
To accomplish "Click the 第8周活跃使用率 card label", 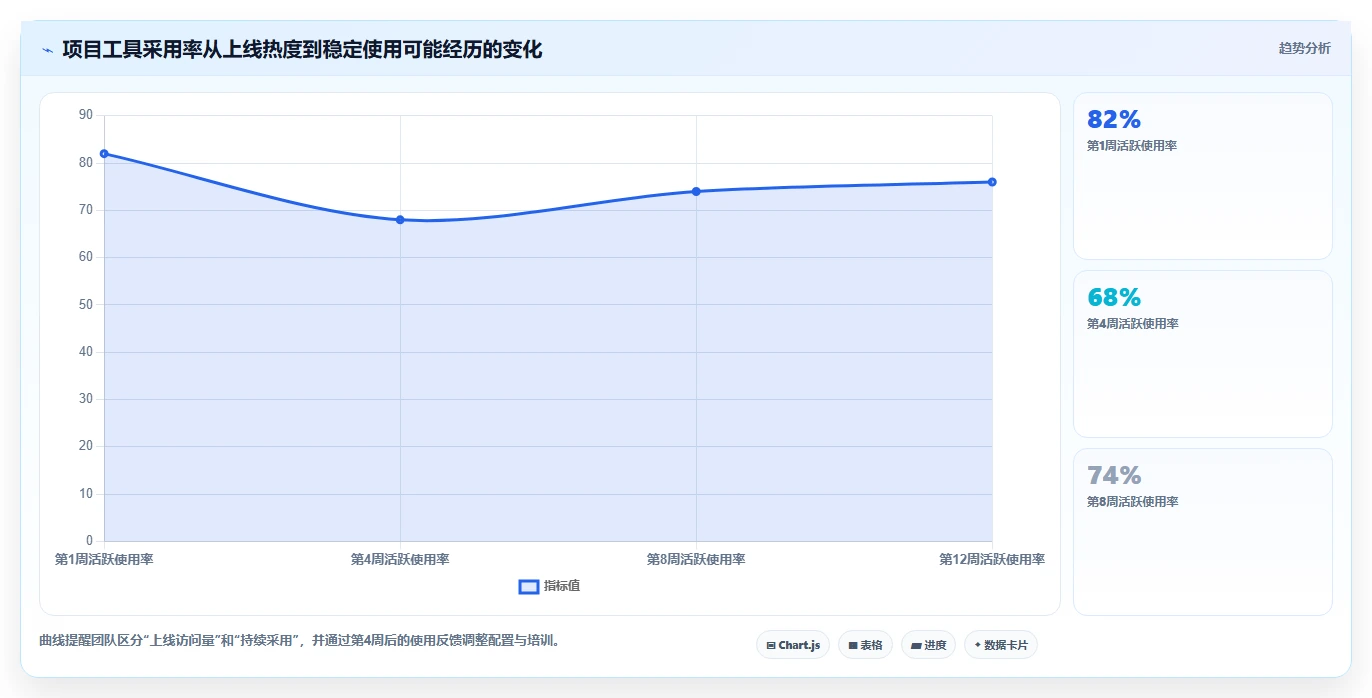I will 1132,502.
